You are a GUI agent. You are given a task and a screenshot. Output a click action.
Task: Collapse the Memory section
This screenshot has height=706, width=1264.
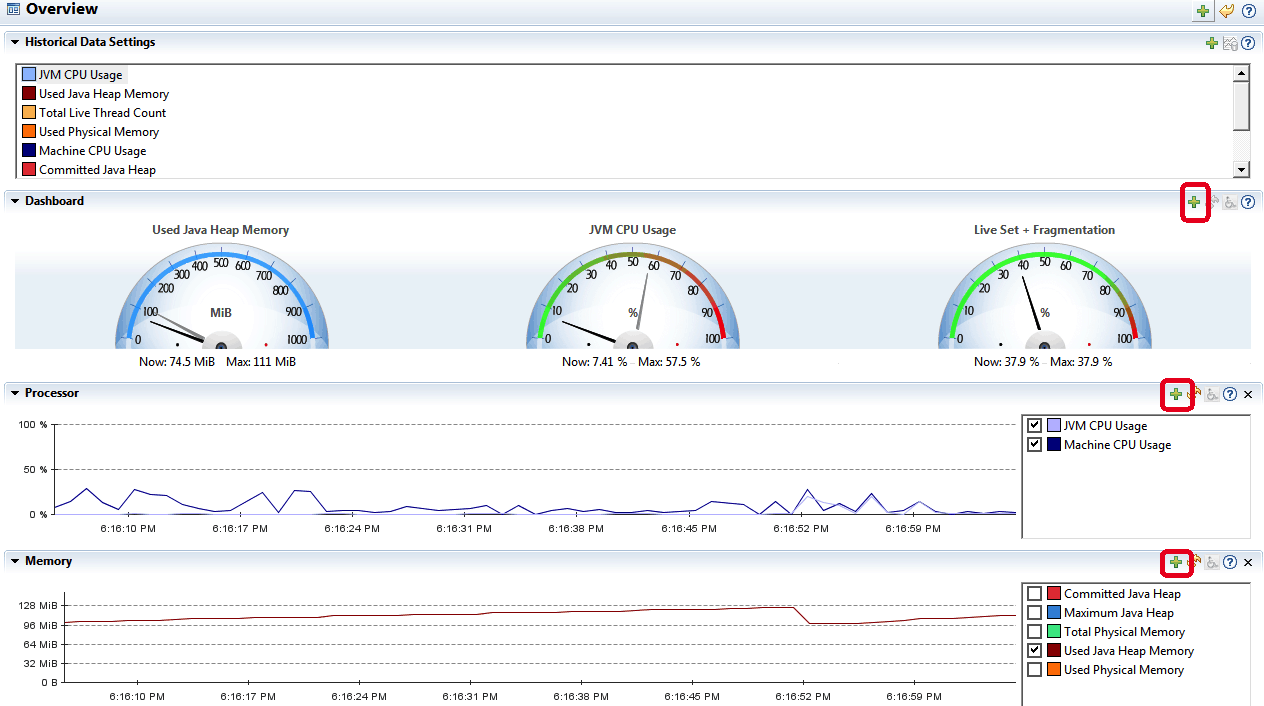pos(15,561)
